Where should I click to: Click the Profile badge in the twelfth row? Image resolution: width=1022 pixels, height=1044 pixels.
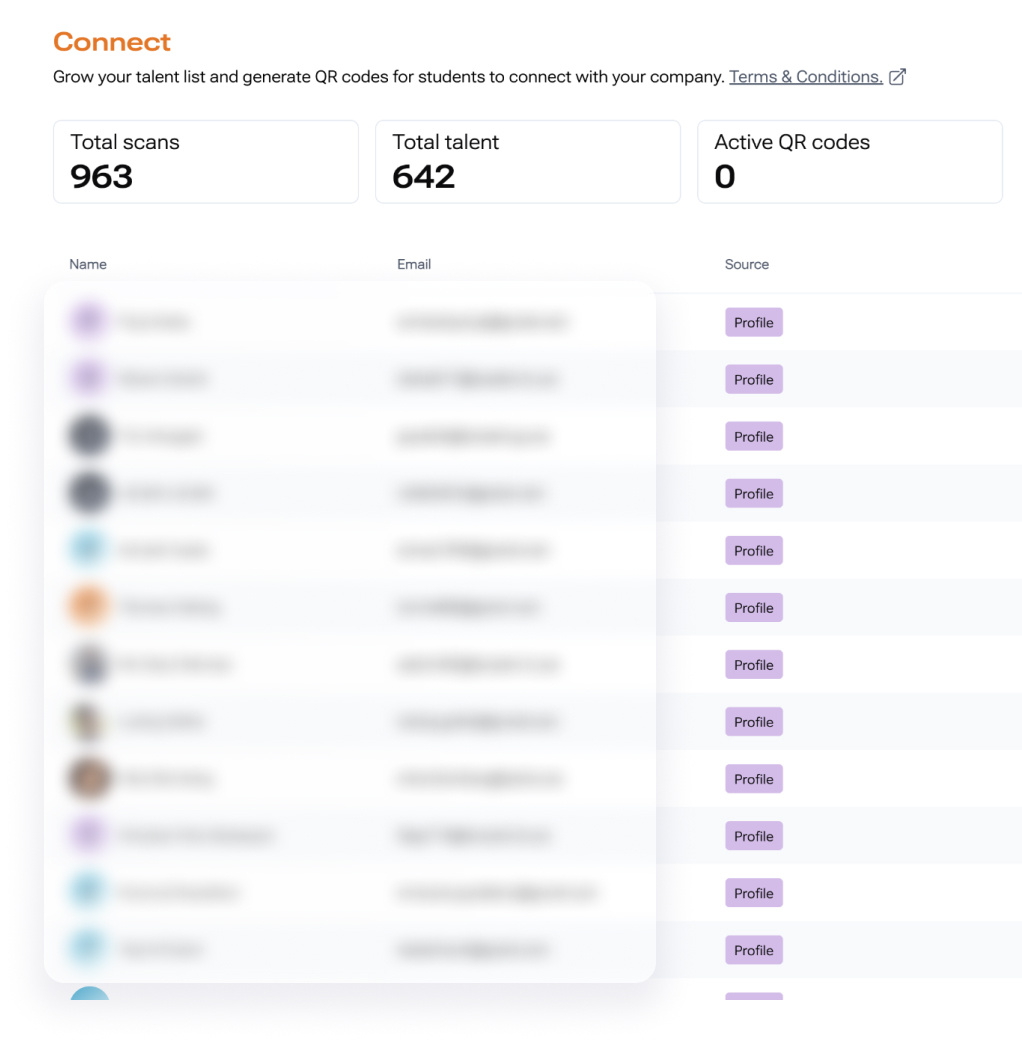(753, 950)
